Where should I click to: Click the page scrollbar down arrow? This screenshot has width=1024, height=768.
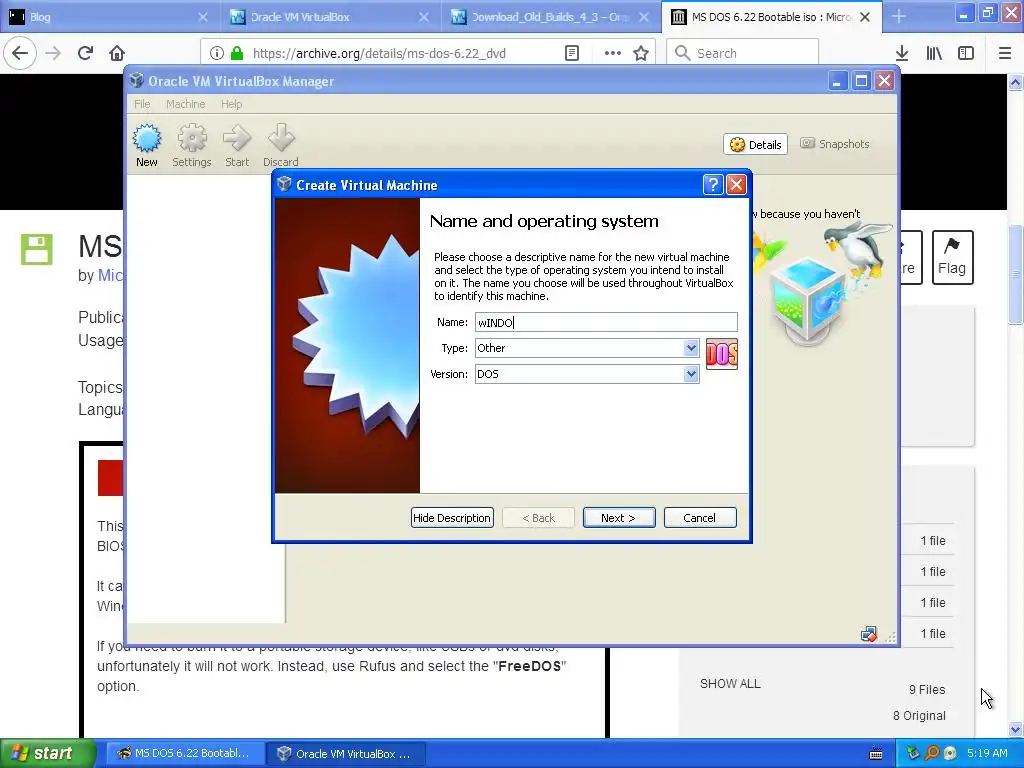tap(1016, 729)
